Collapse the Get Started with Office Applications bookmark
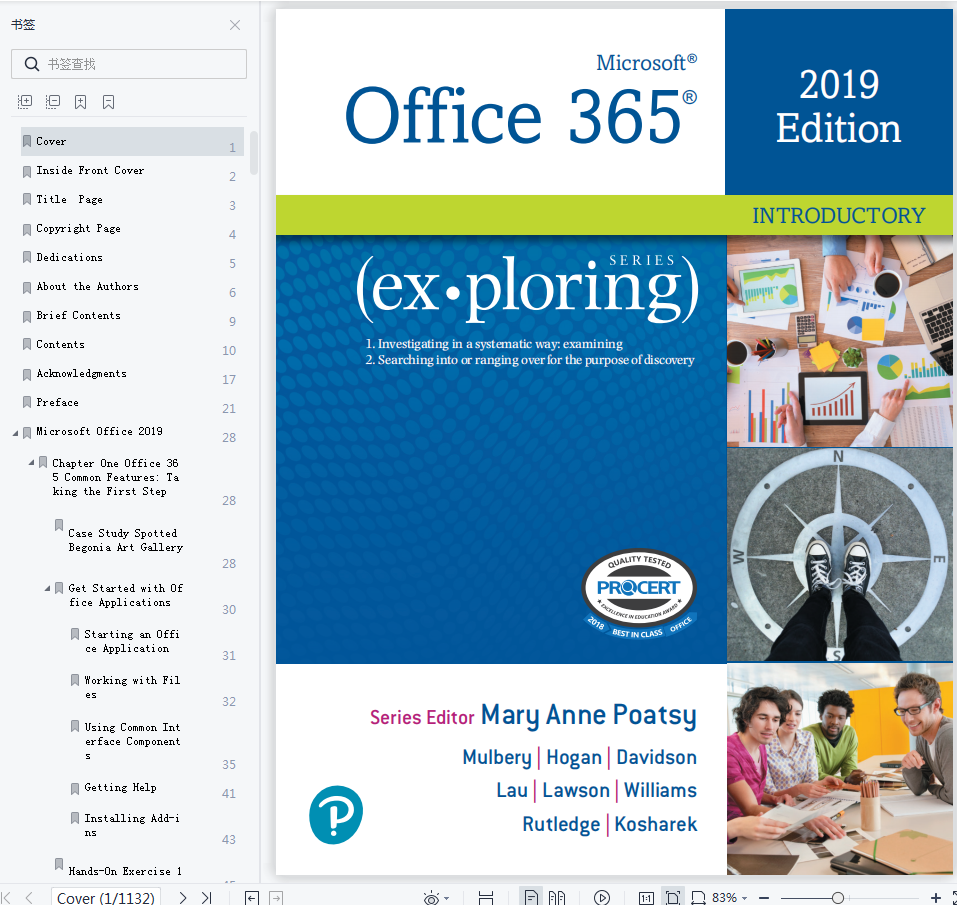 tap(47, 588)
